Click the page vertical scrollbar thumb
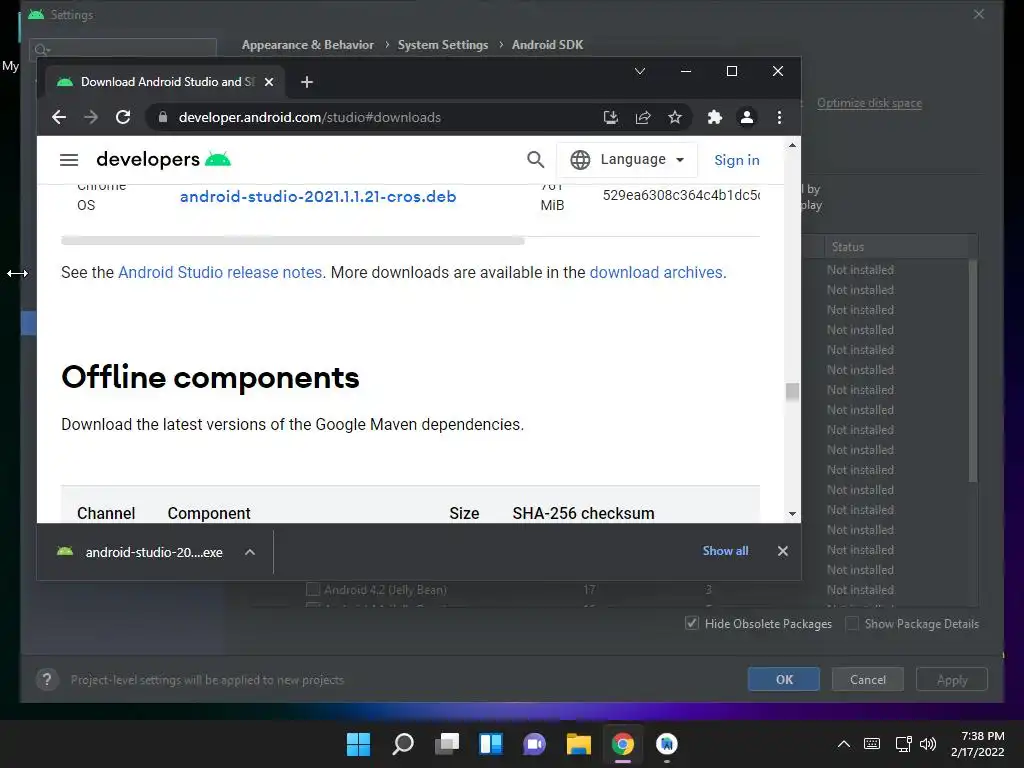 [792, 391]
